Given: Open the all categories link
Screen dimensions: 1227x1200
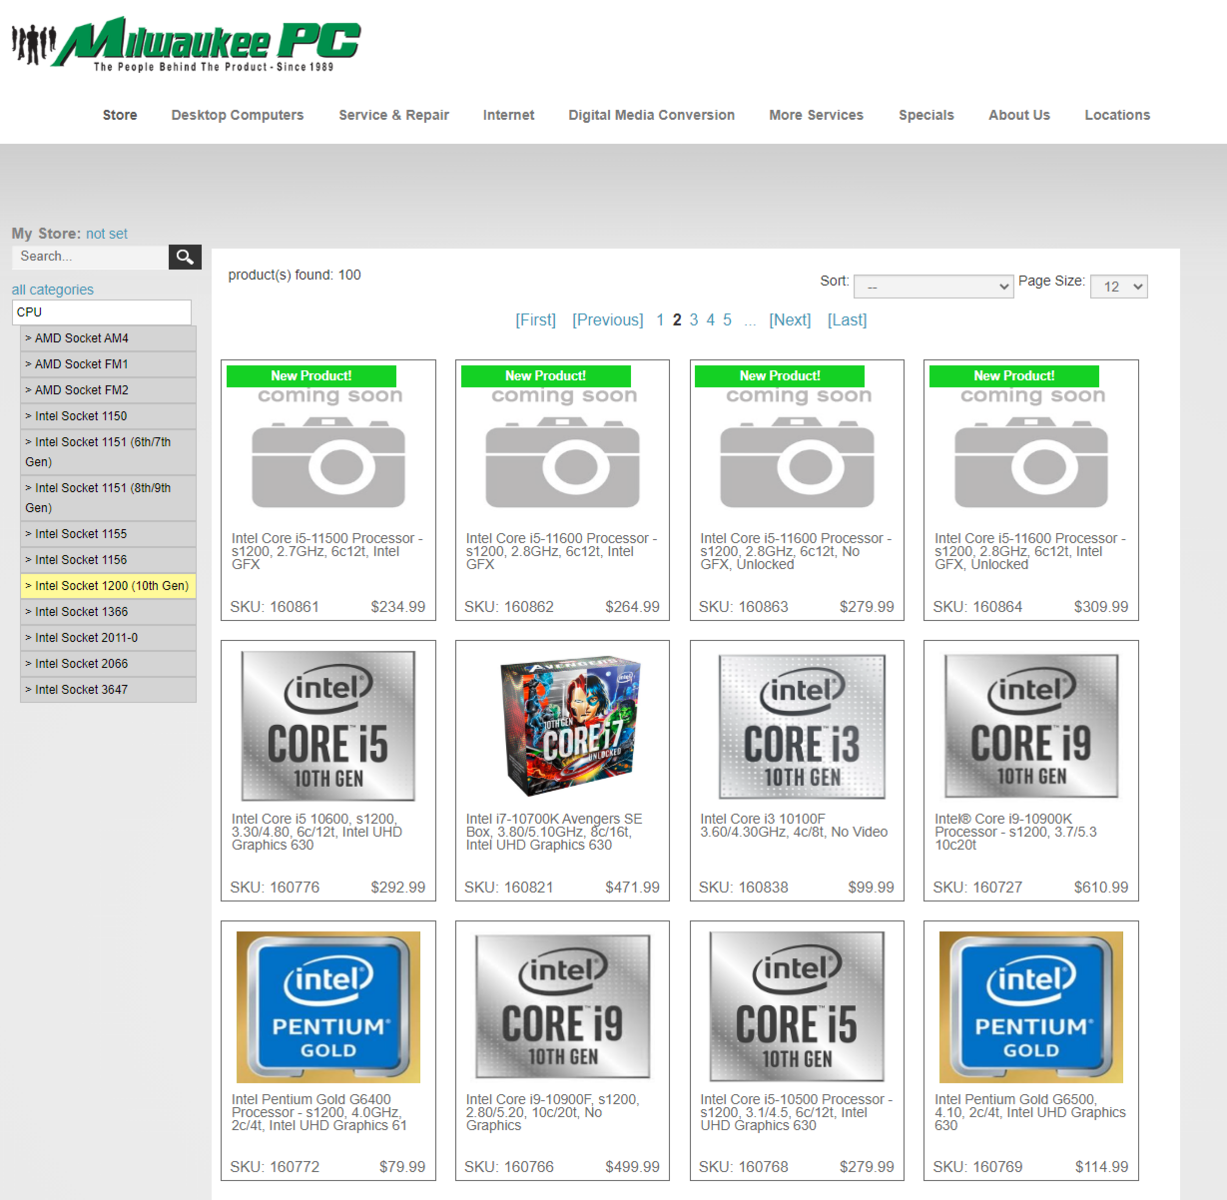Looking at the screenshot, I should 52,290.
